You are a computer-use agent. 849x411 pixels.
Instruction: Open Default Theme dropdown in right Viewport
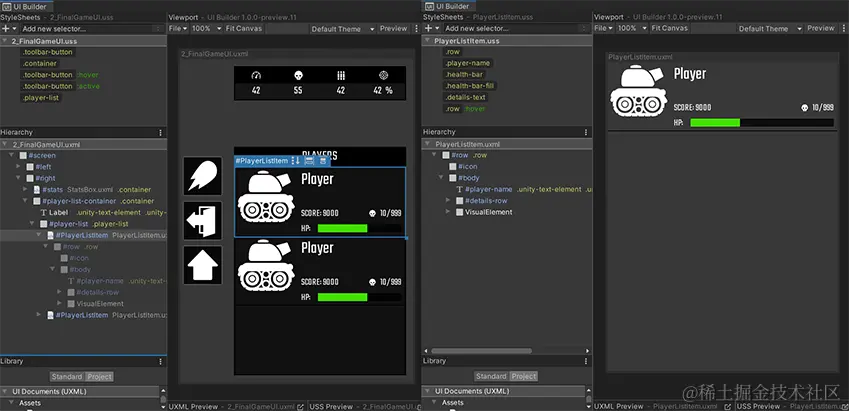click(770, 28)
